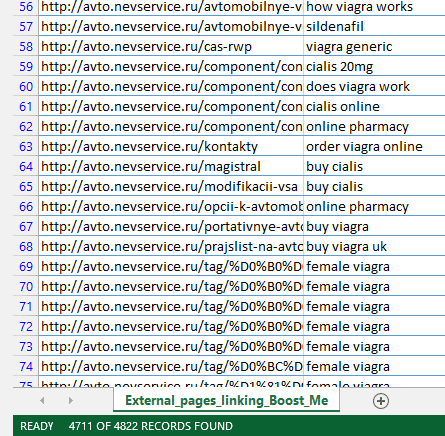Go to next sheet tab arrow

pyautogui.click(x=70, y=400)
